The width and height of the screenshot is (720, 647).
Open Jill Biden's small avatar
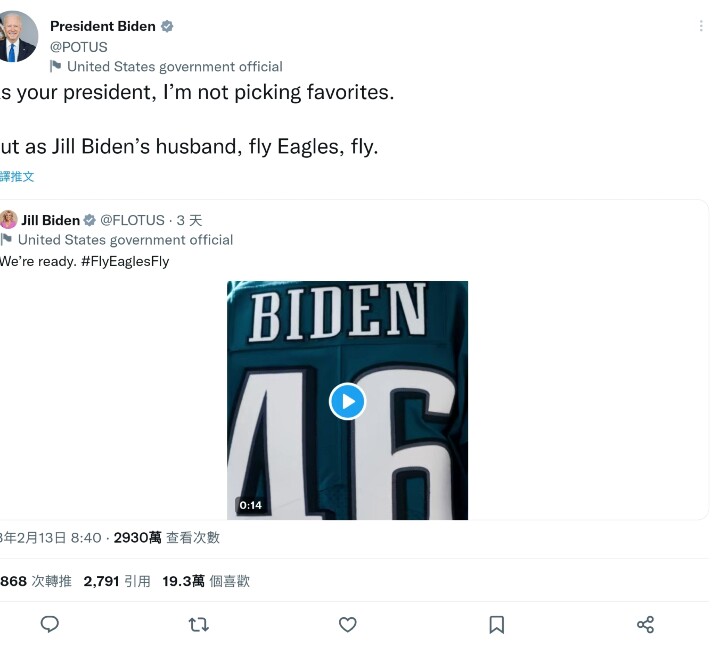pos(9,220)
